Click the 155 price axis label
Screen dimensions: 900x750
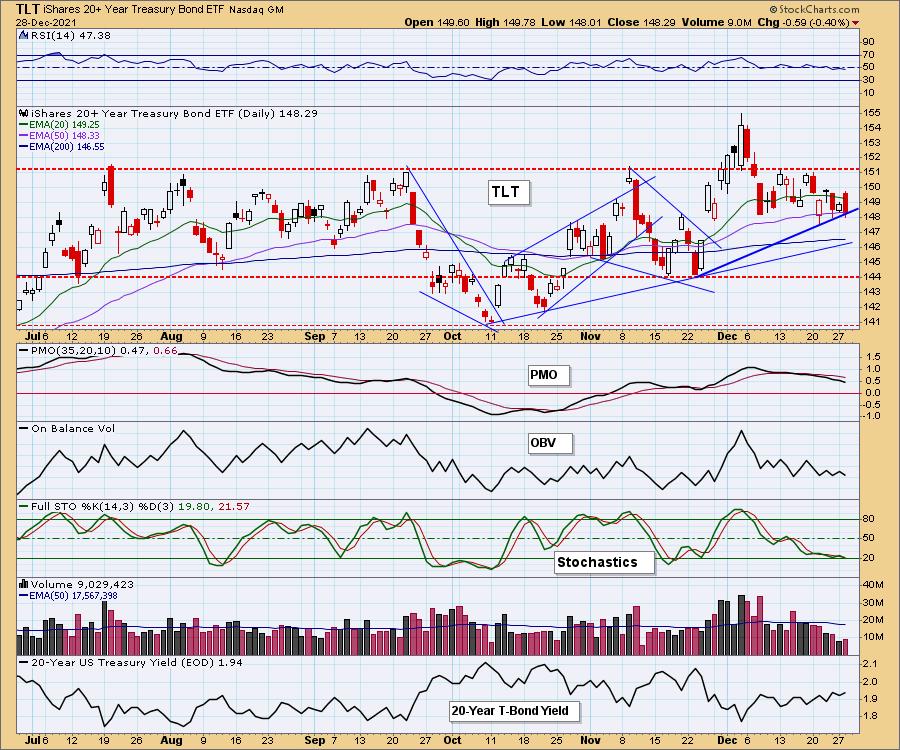tap(871, 112)
